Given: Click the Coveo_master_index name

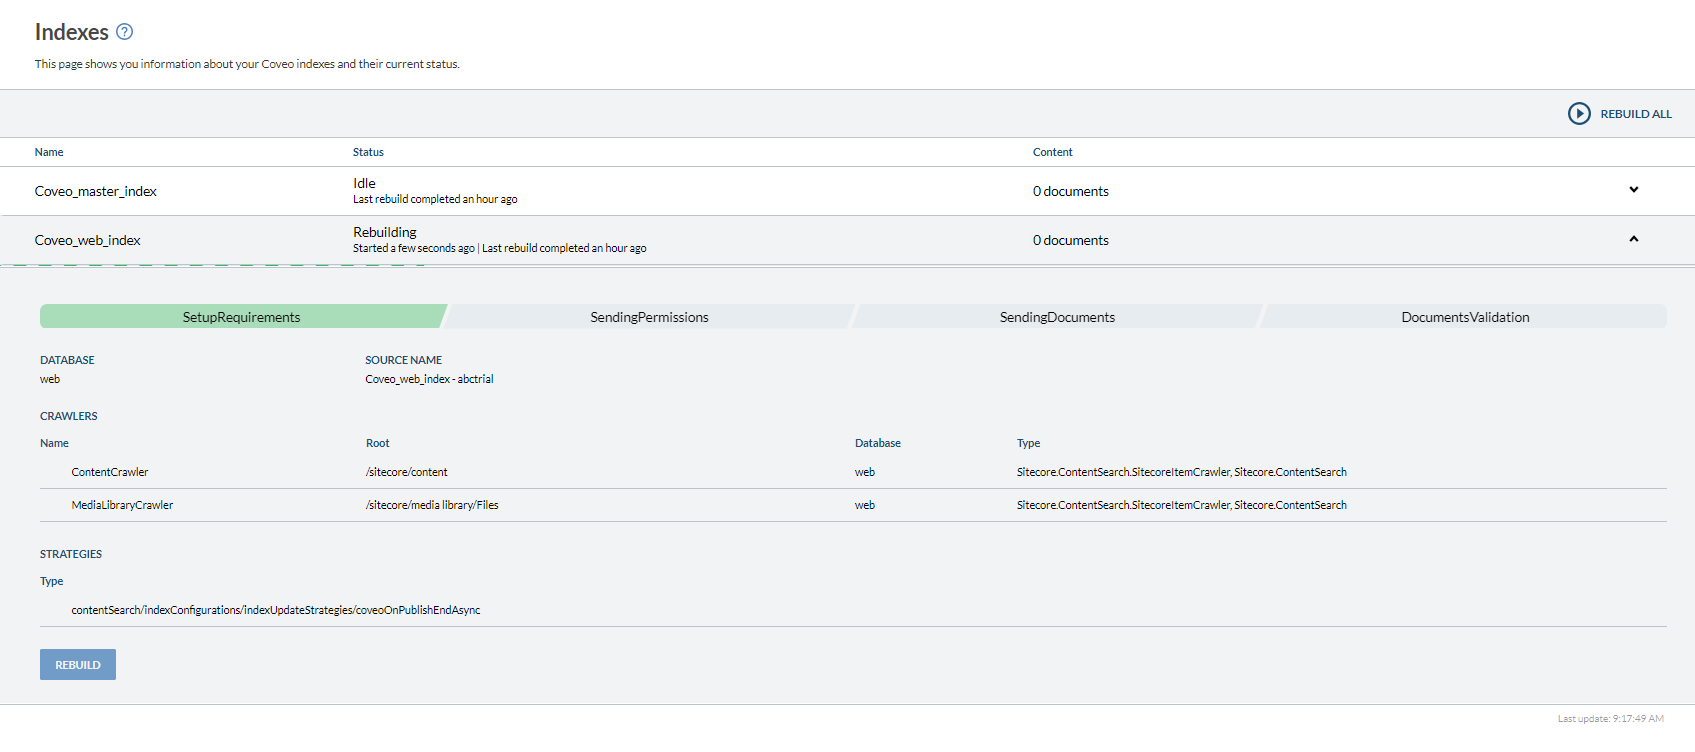Looking at the screenshot, I should click(96, 191).
